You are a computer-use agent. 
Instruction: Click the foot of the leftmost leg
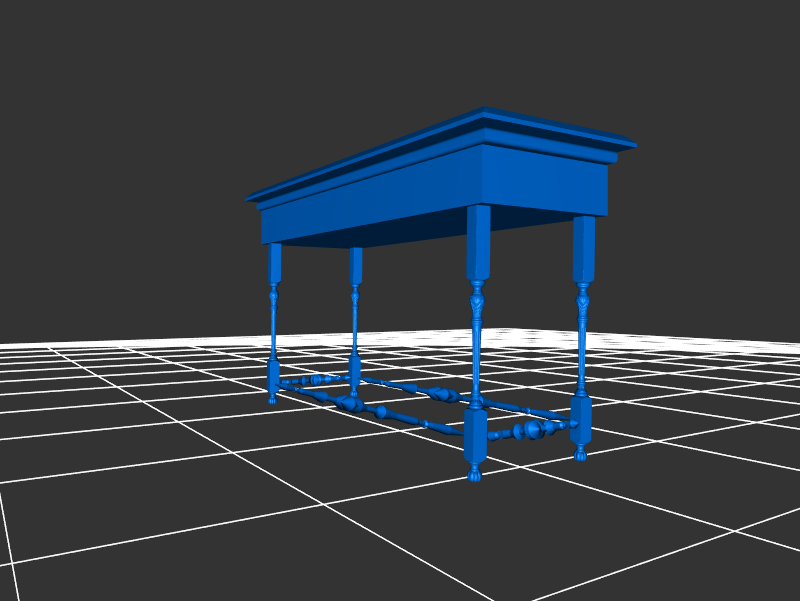pyautogui.click(x=272, y=399)
